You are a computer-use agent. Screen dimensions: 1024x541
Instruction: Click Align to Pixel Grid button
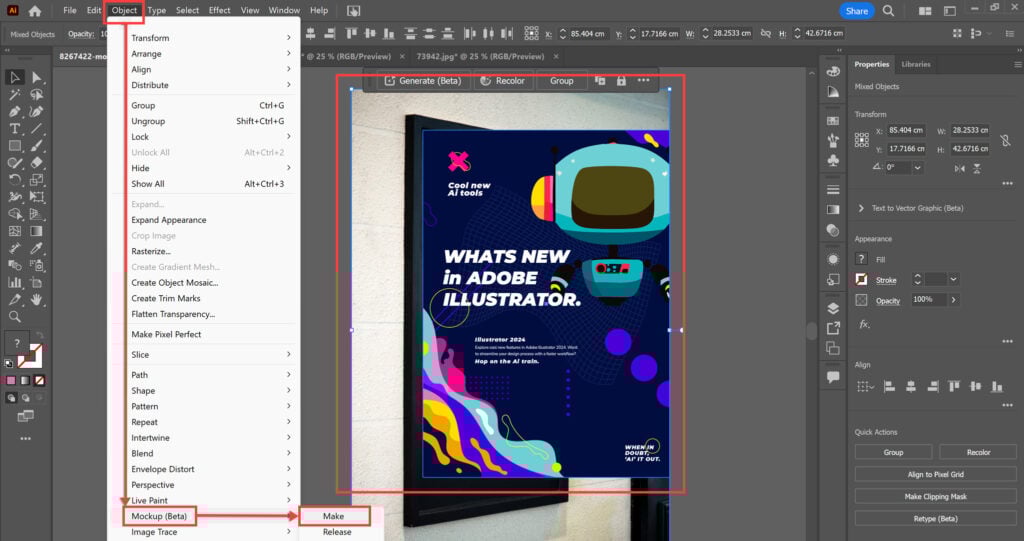click(935, 474)
